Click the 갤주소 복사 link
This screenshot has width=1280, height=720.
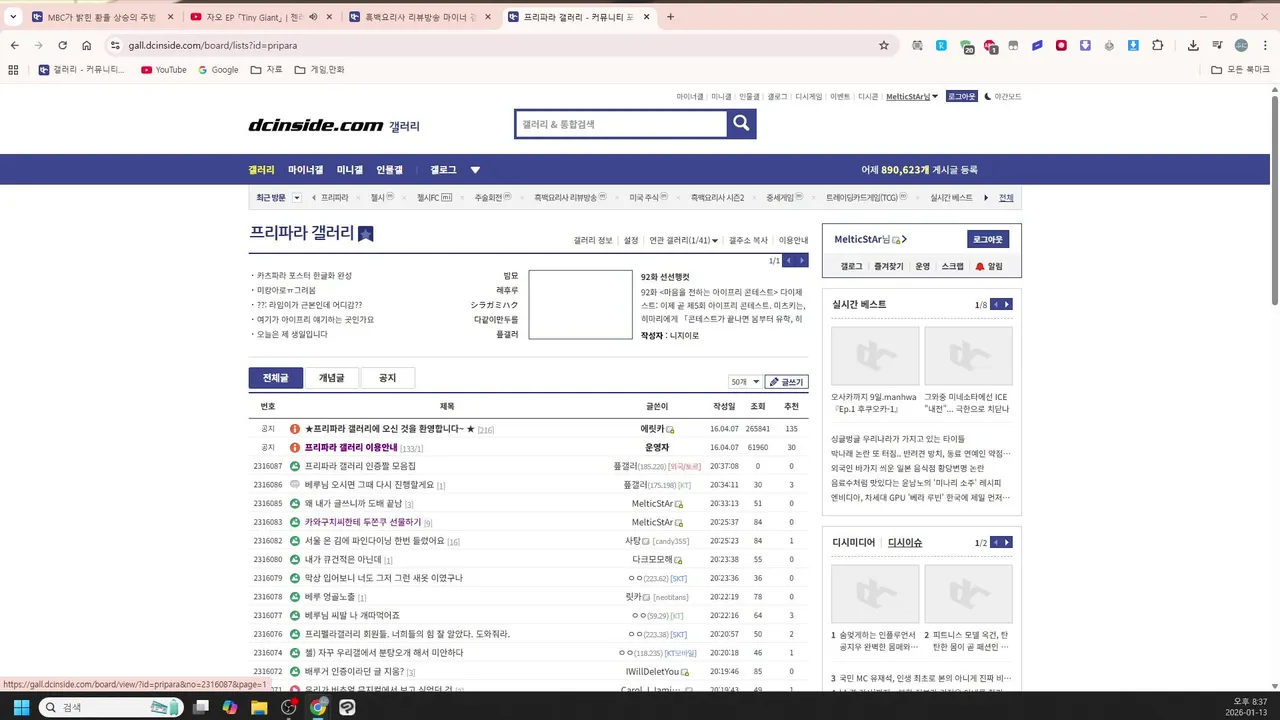tap(748, 240)
